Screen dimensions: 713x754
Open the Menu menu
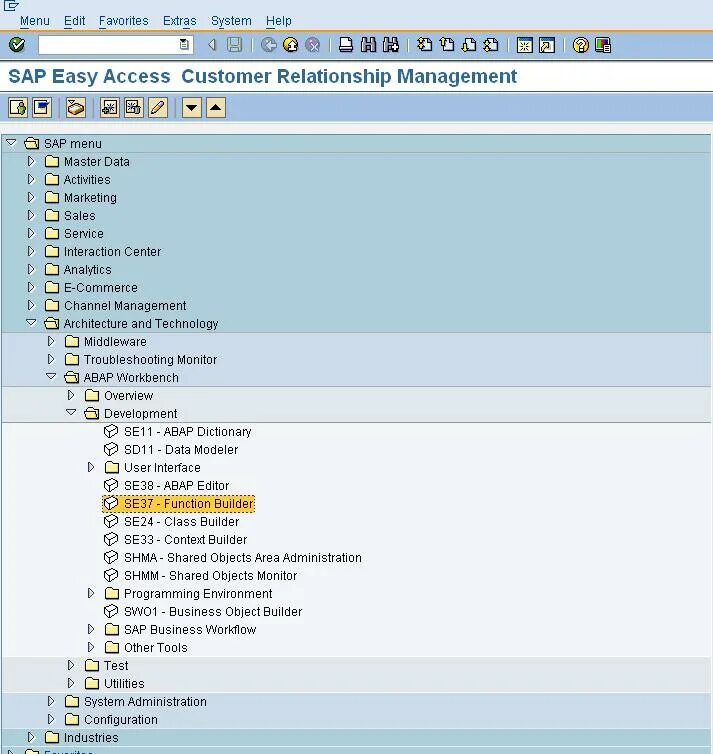(x=35, y=21)
